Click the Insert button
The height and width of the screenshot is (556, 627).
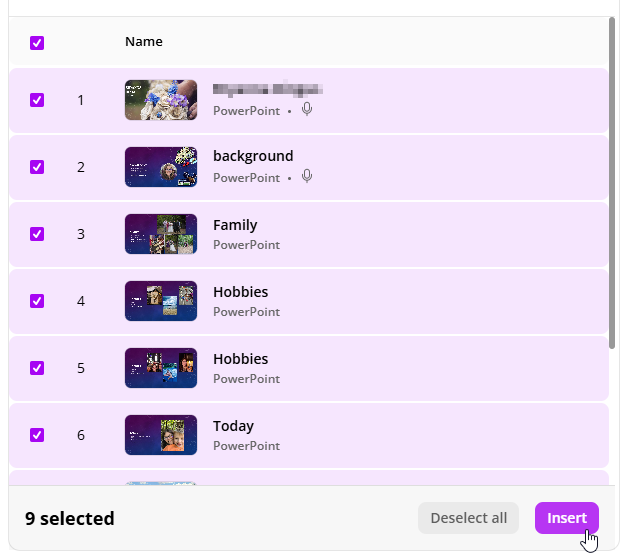pyautogui.click(x=566, y=518)
